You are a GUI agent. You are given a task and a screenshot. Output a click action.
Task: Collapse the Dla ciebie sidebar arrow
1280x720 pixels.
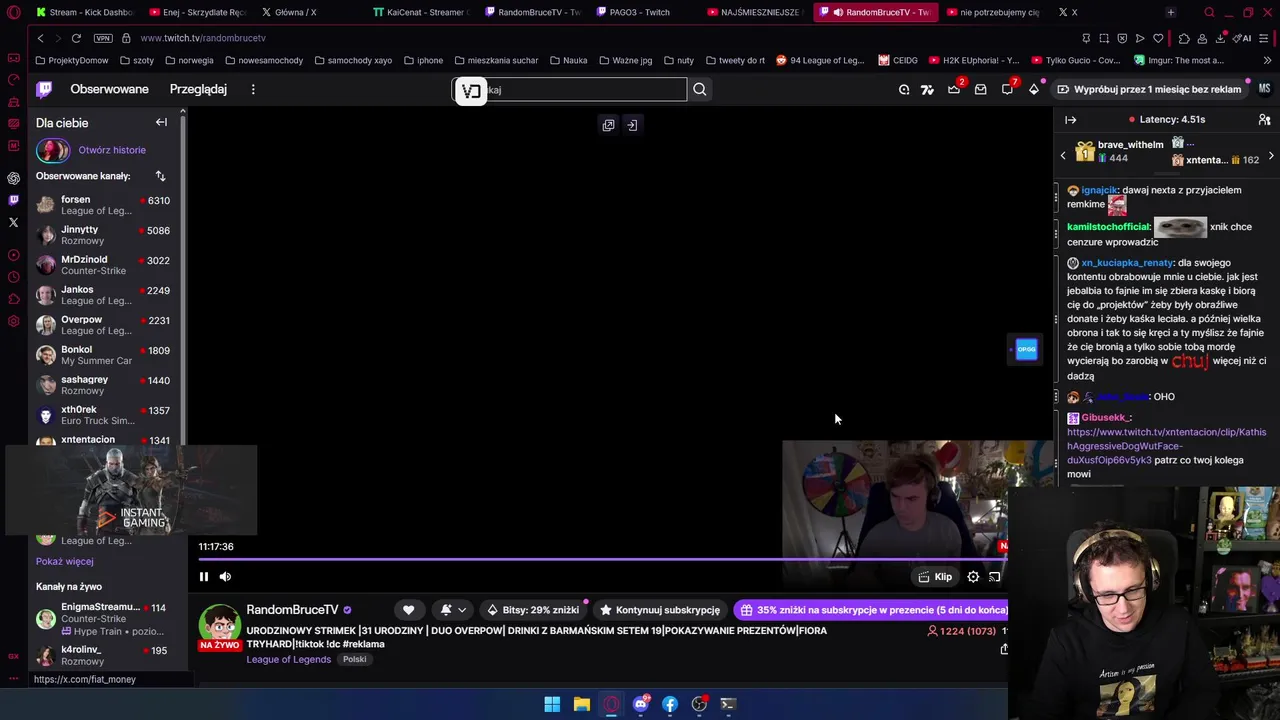(161, 122)
